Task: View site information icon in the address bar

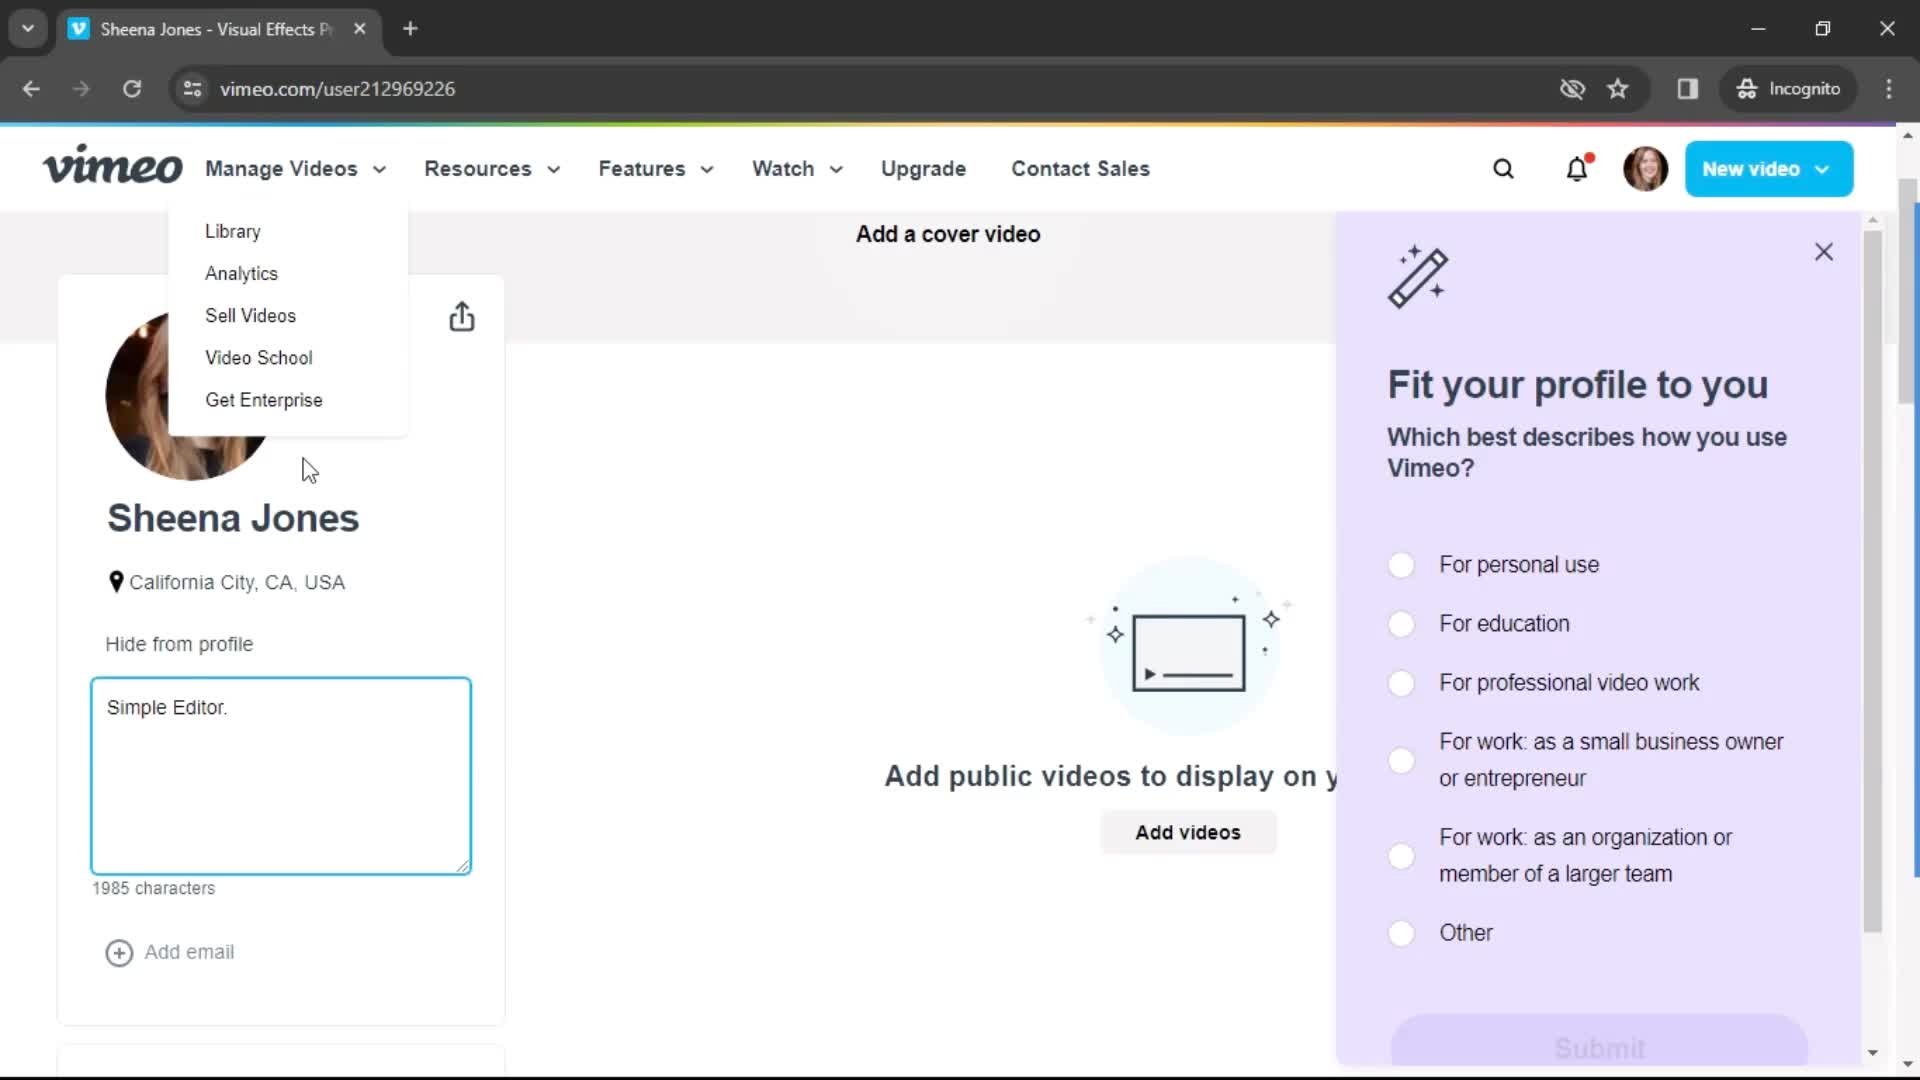Action: point(192,89)
